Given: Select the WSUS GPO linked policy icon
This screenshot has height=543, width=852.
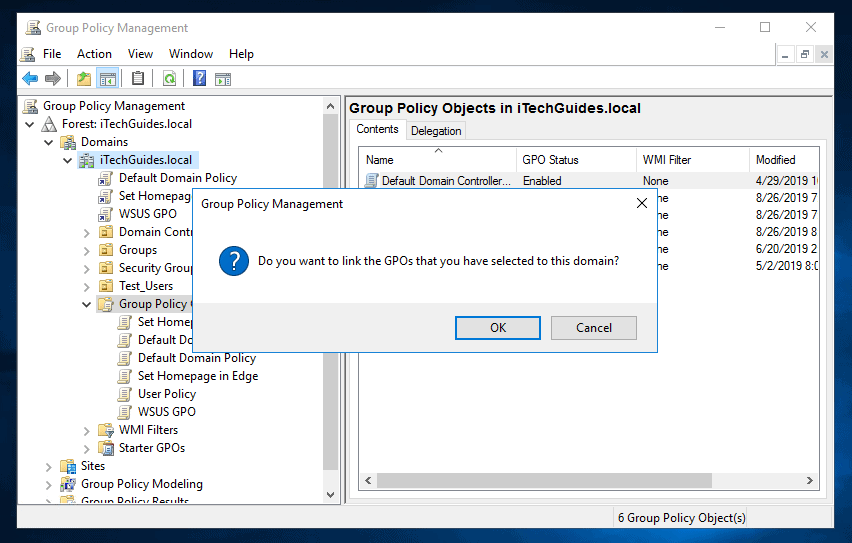Looking at the screenshot, I should coord(106,213).
